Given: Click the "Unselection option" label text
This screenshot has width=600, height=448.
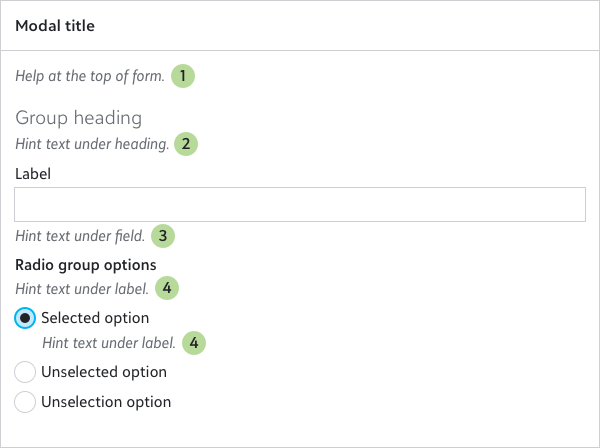Looking at the screenshot, I should pos(106,402).
